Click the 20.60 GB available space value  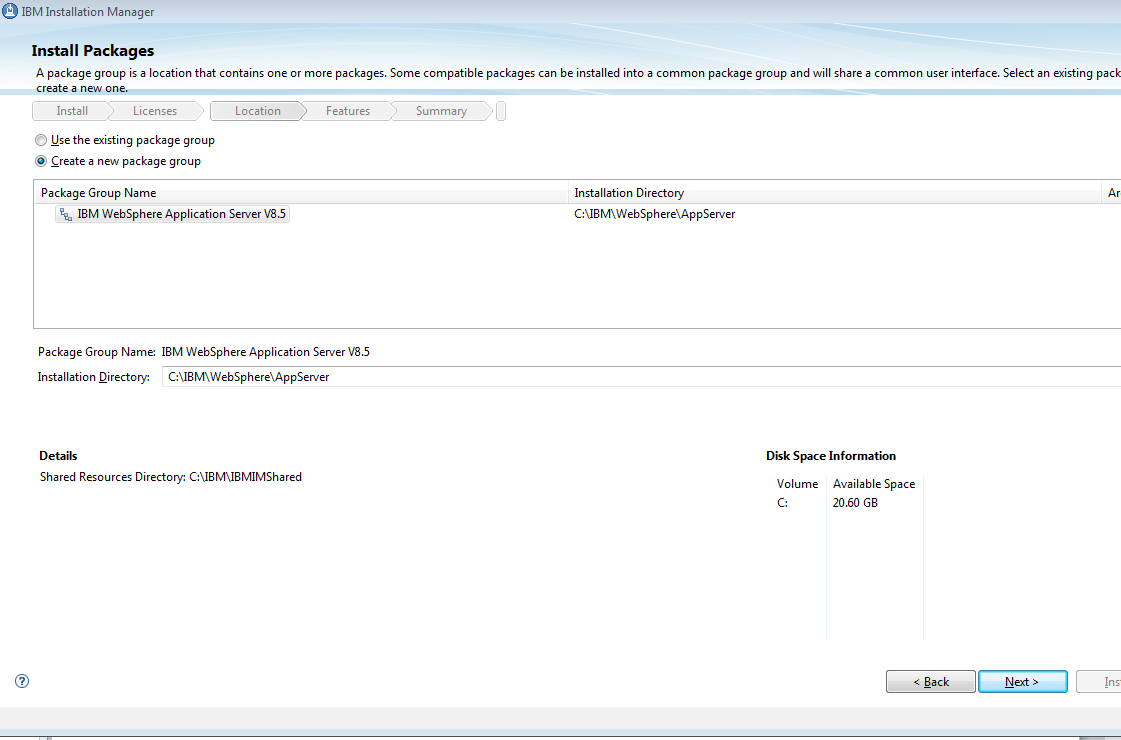click(855, 503)
